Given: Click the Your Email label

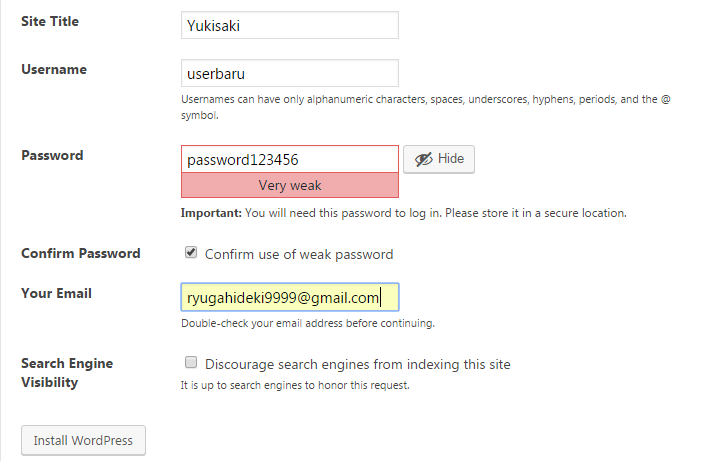Looking at the screenshot, I should coord(56,293).
